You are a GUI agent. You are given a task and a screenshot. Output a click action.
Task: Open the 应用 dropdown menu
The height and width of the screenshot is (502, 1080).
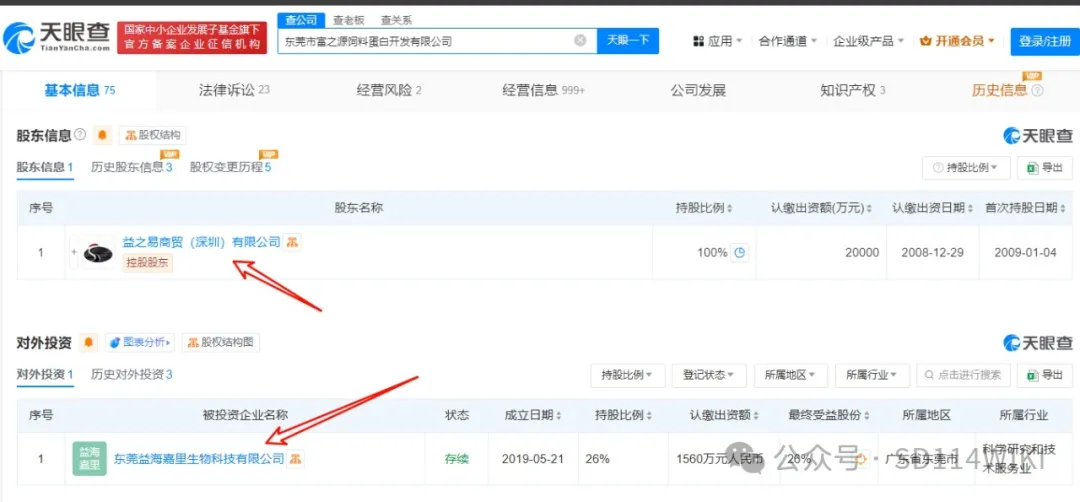(717, 41)
